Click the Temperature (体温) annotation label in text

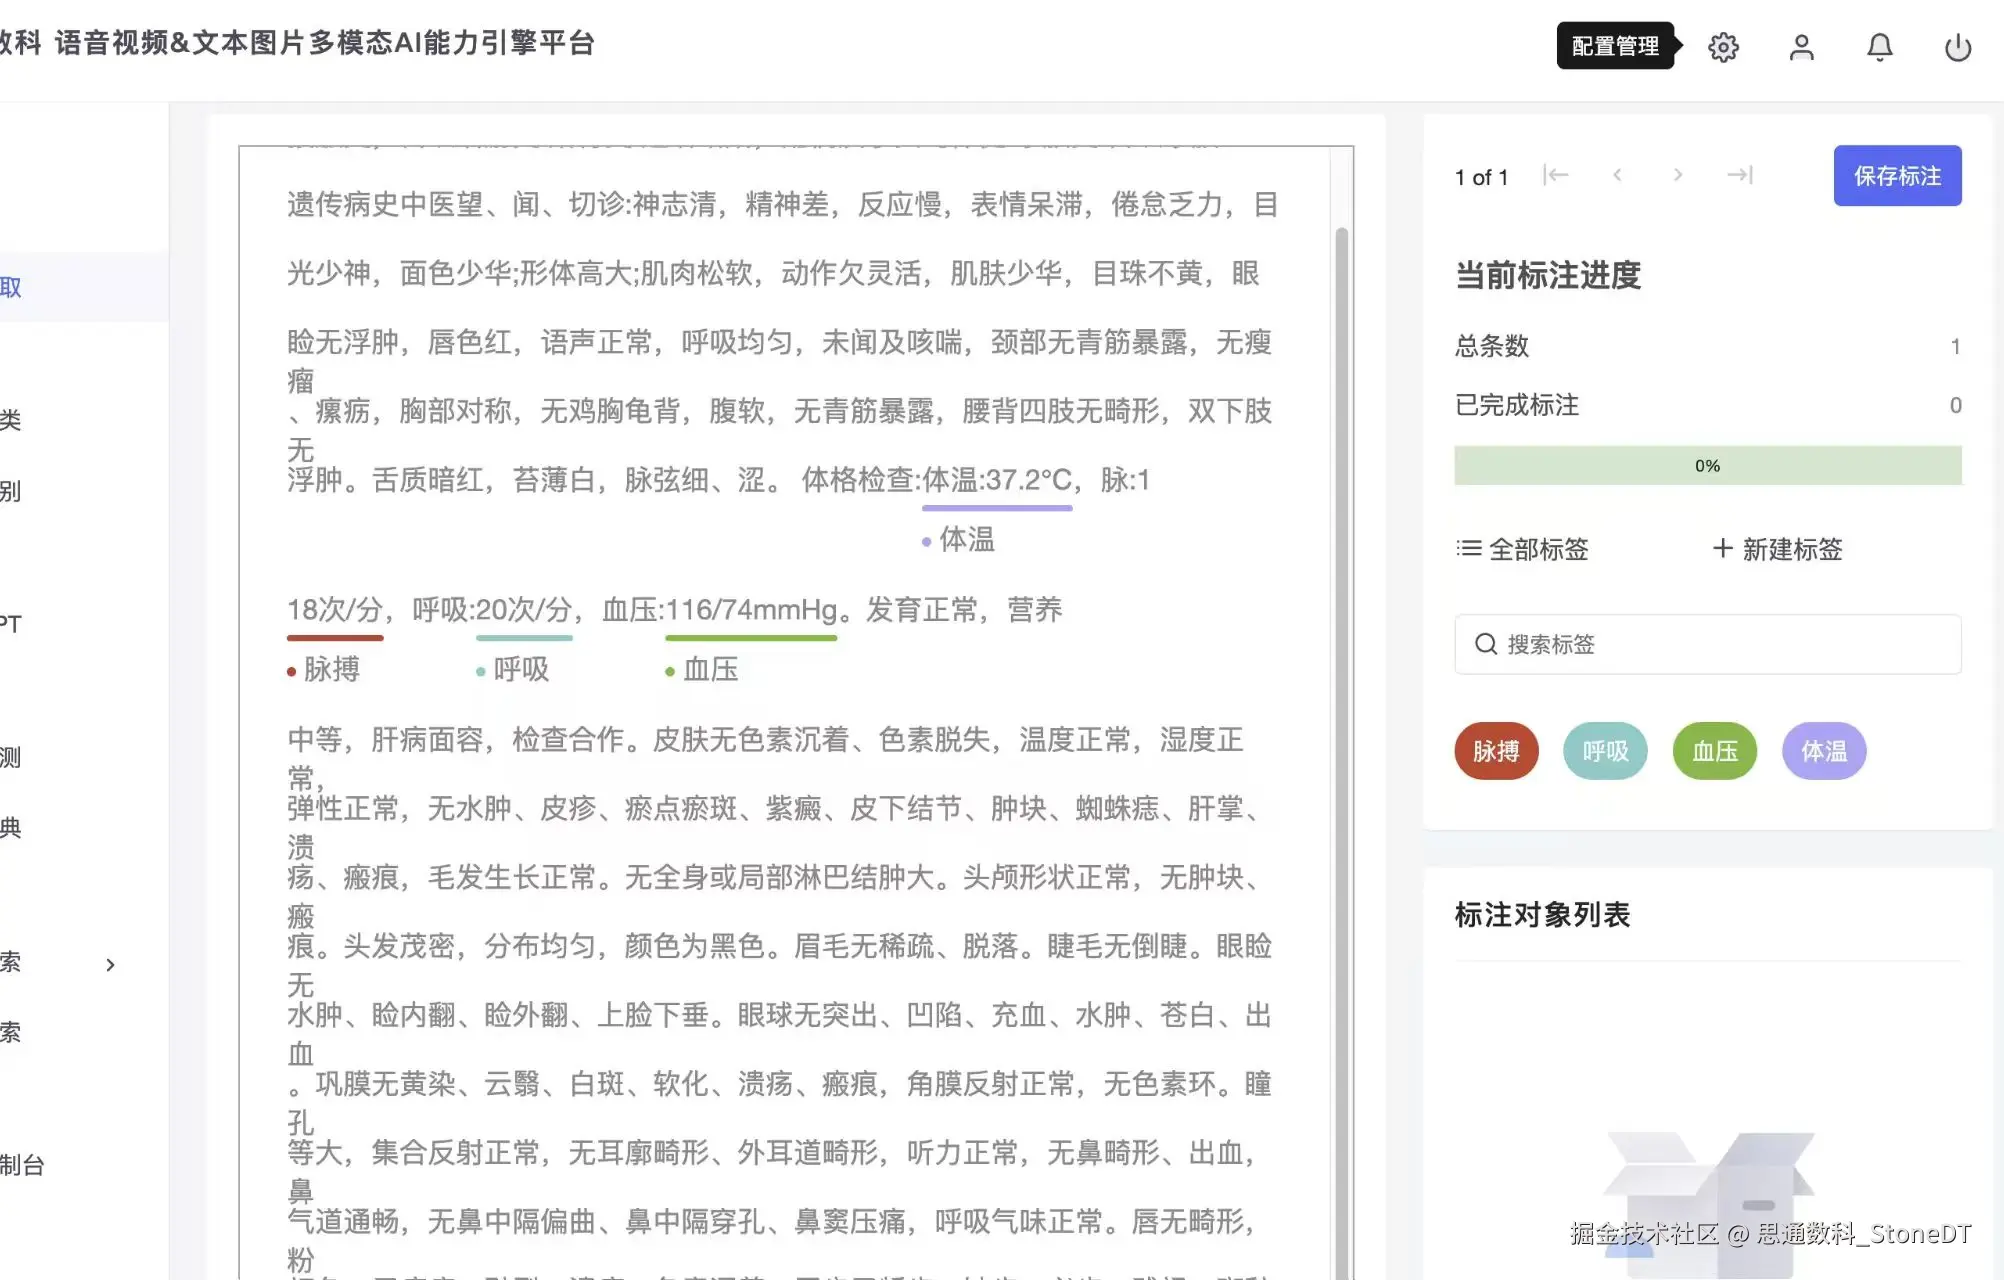click(x=965, y=540)
